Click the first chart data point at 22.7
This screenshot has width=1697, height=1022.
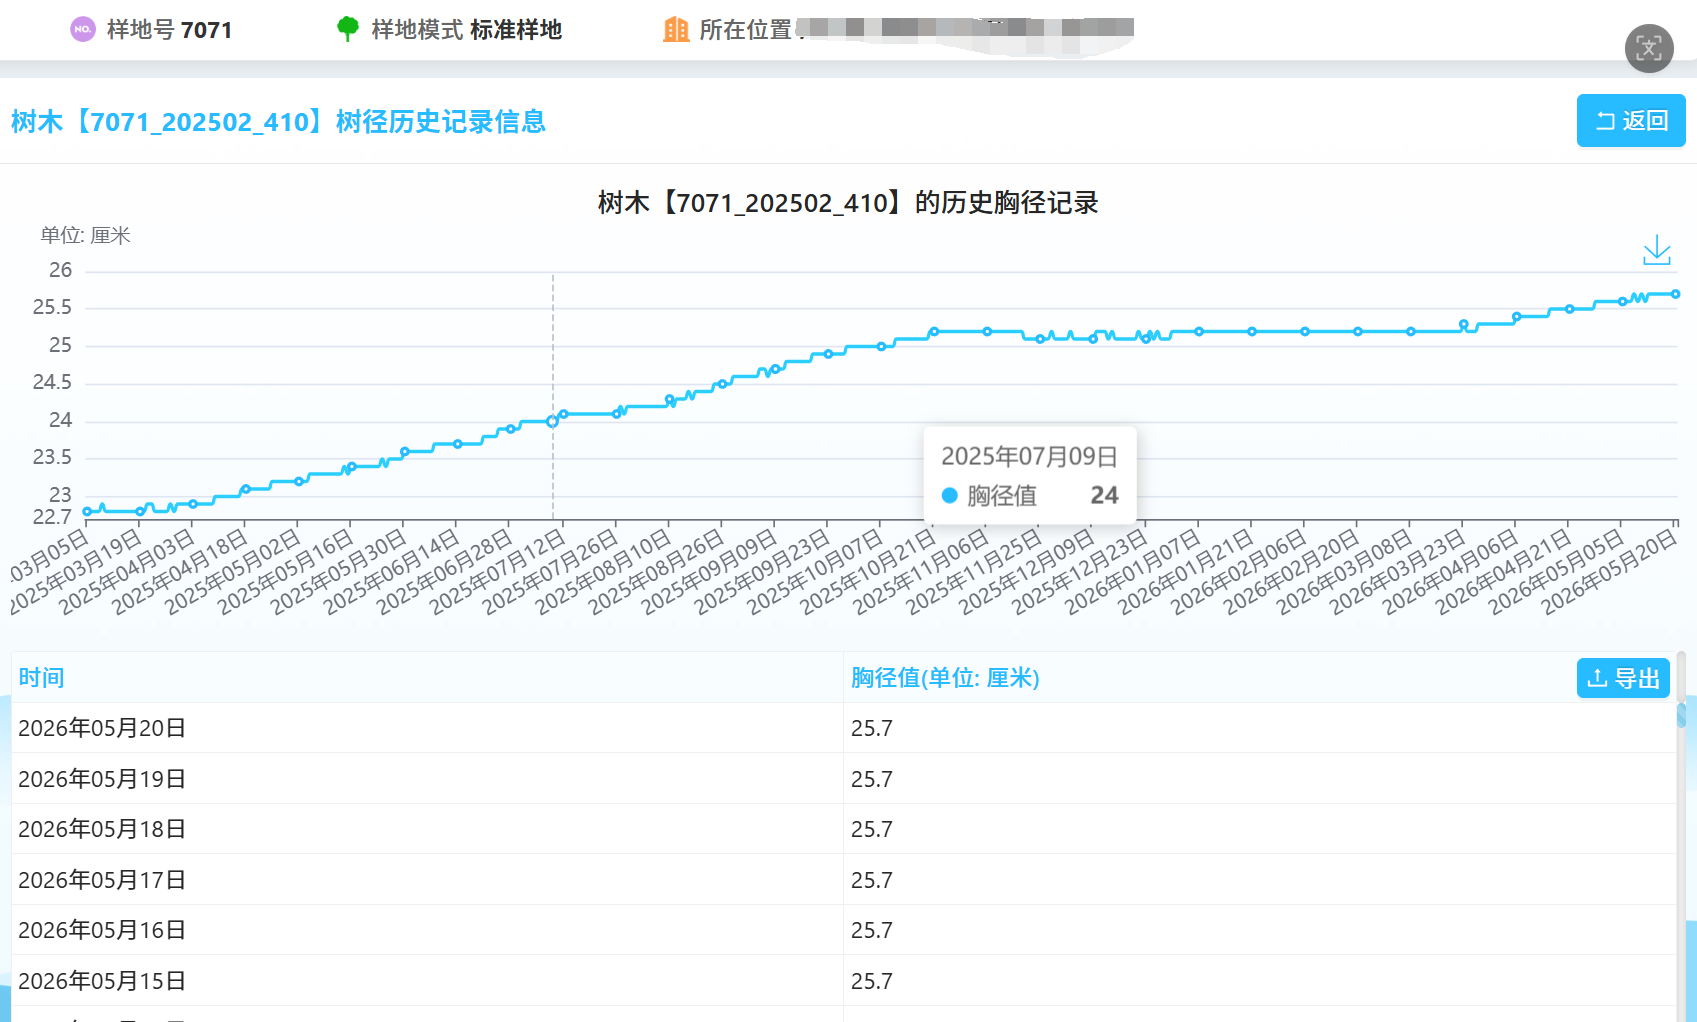[87, 512]
